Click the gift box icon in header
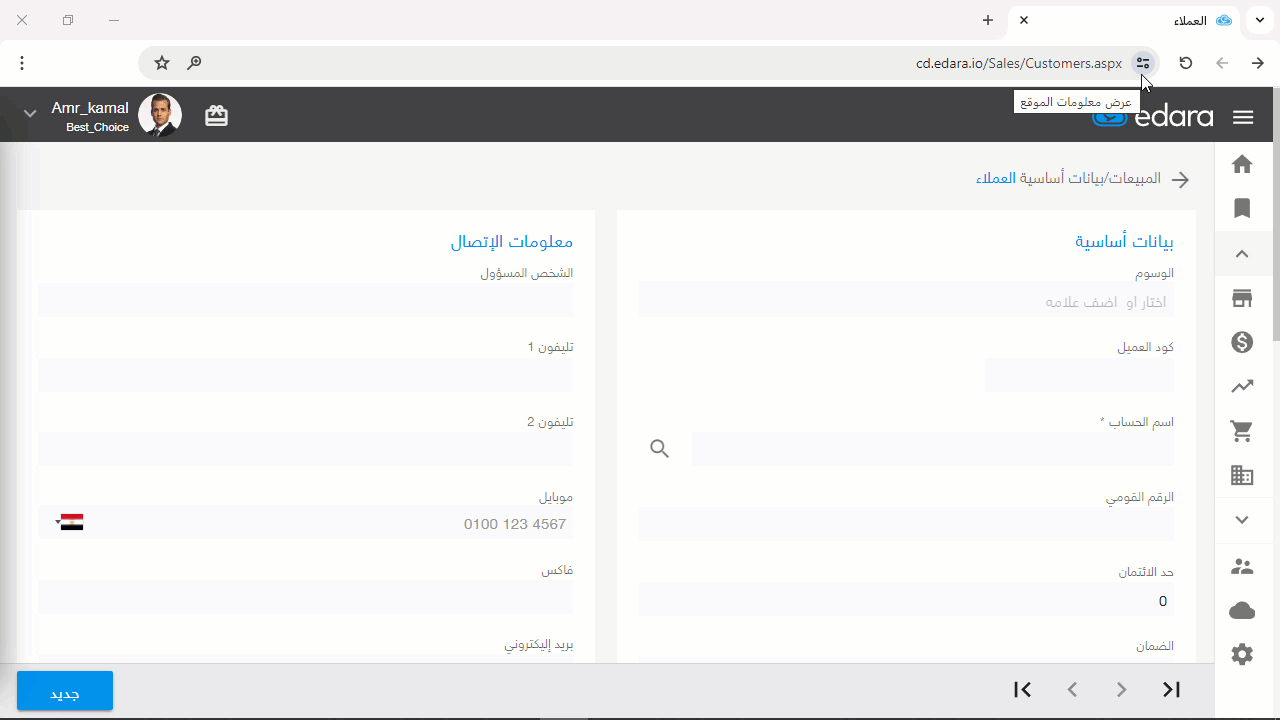 [x=216, y=116]
